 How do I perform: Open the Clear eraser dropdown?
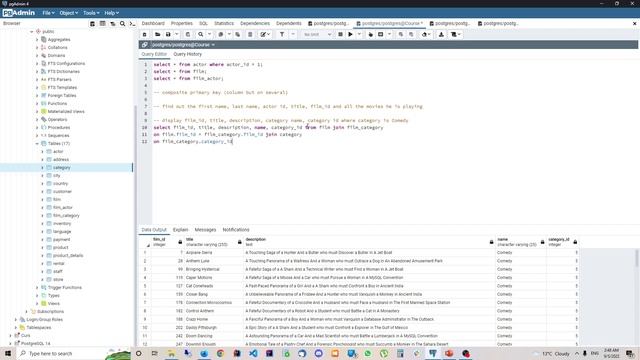click(x=426, y=35)
